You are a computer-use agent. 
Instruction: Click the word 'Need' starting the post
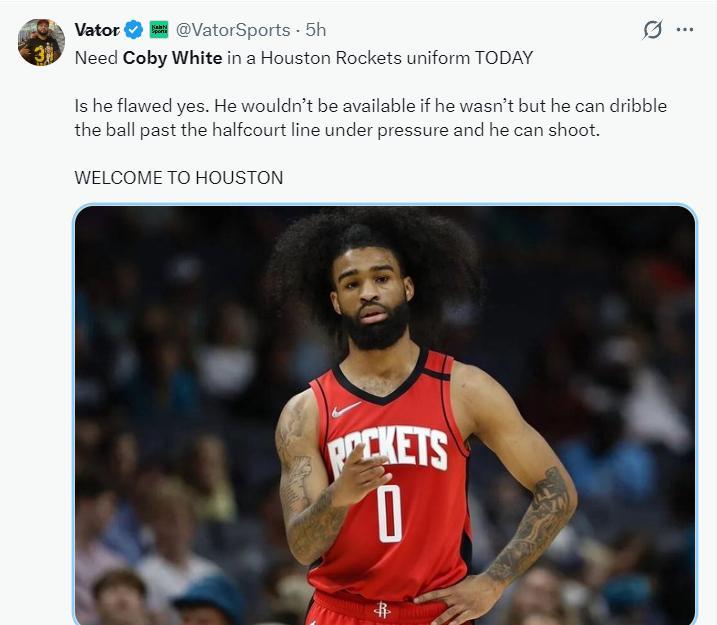(x=96, y=58)
